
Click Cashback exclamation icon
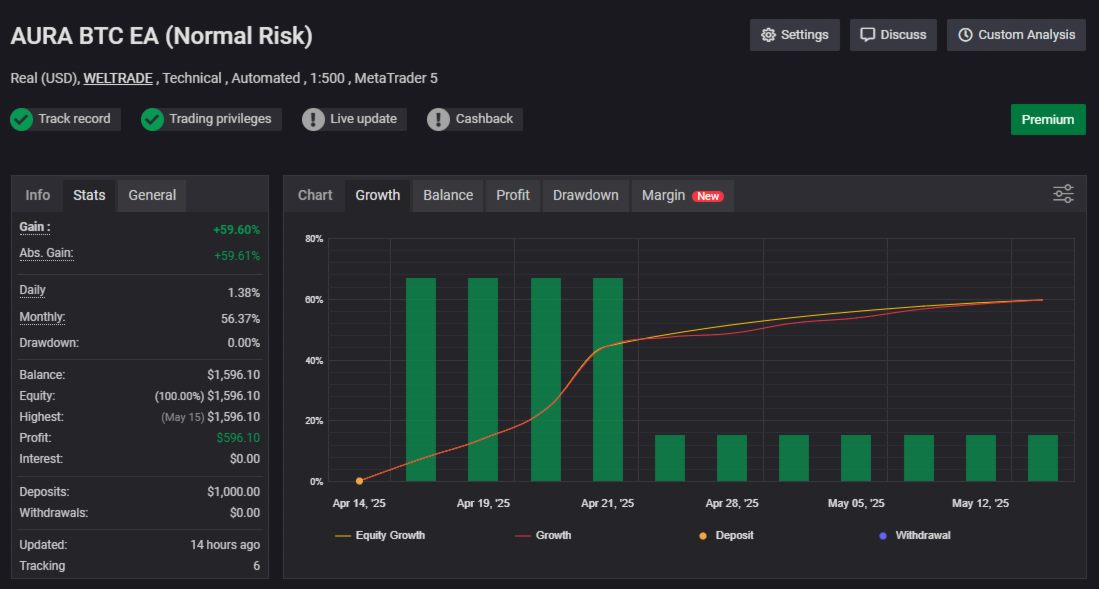(x=438, y=119)
